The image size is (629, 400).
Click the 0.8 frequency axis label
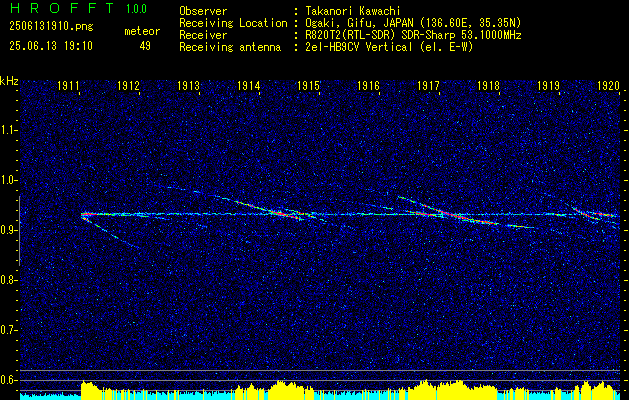7,280
